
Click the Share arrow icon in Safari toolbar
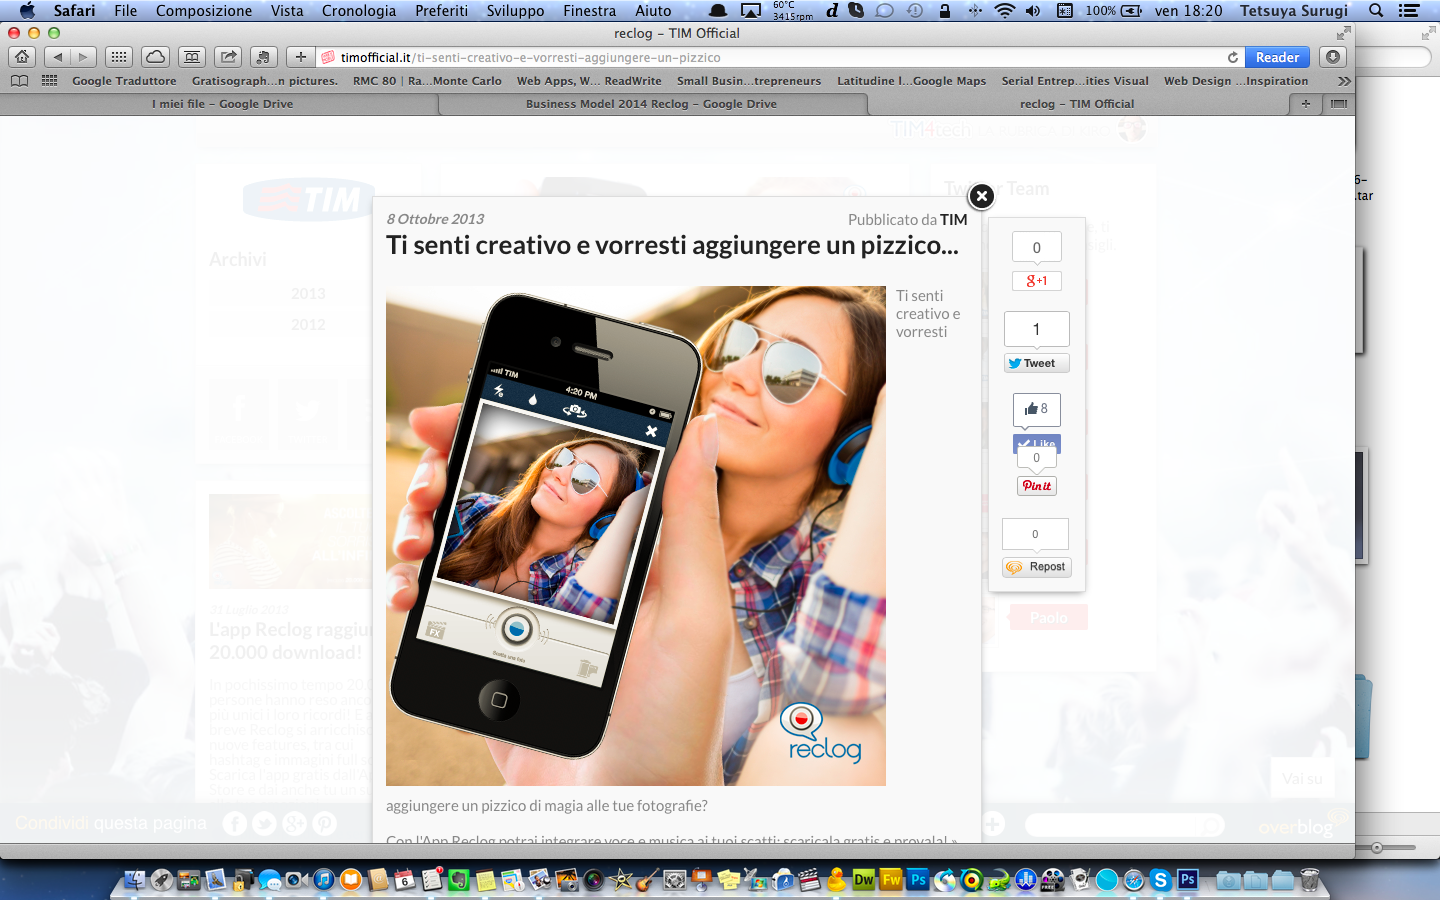[x=229, y=57]
